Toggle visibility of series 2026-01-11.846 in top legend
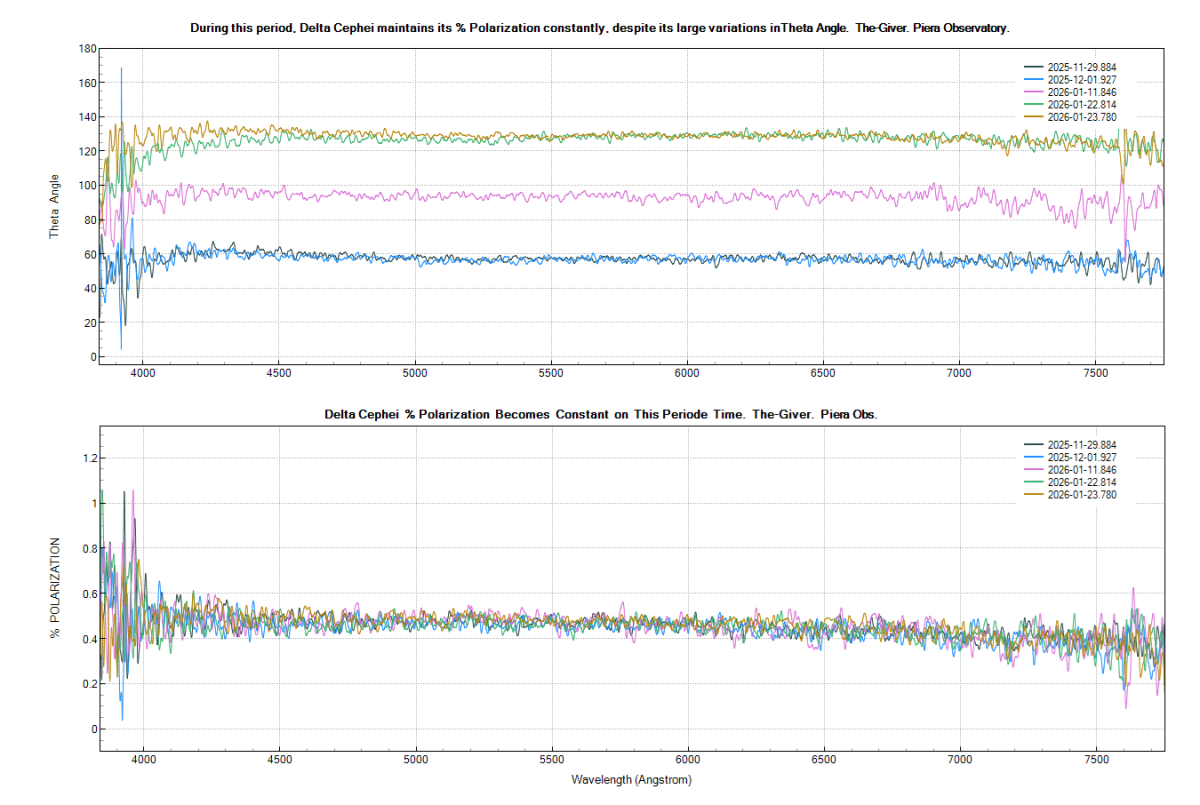 [x=1083, y=91]
